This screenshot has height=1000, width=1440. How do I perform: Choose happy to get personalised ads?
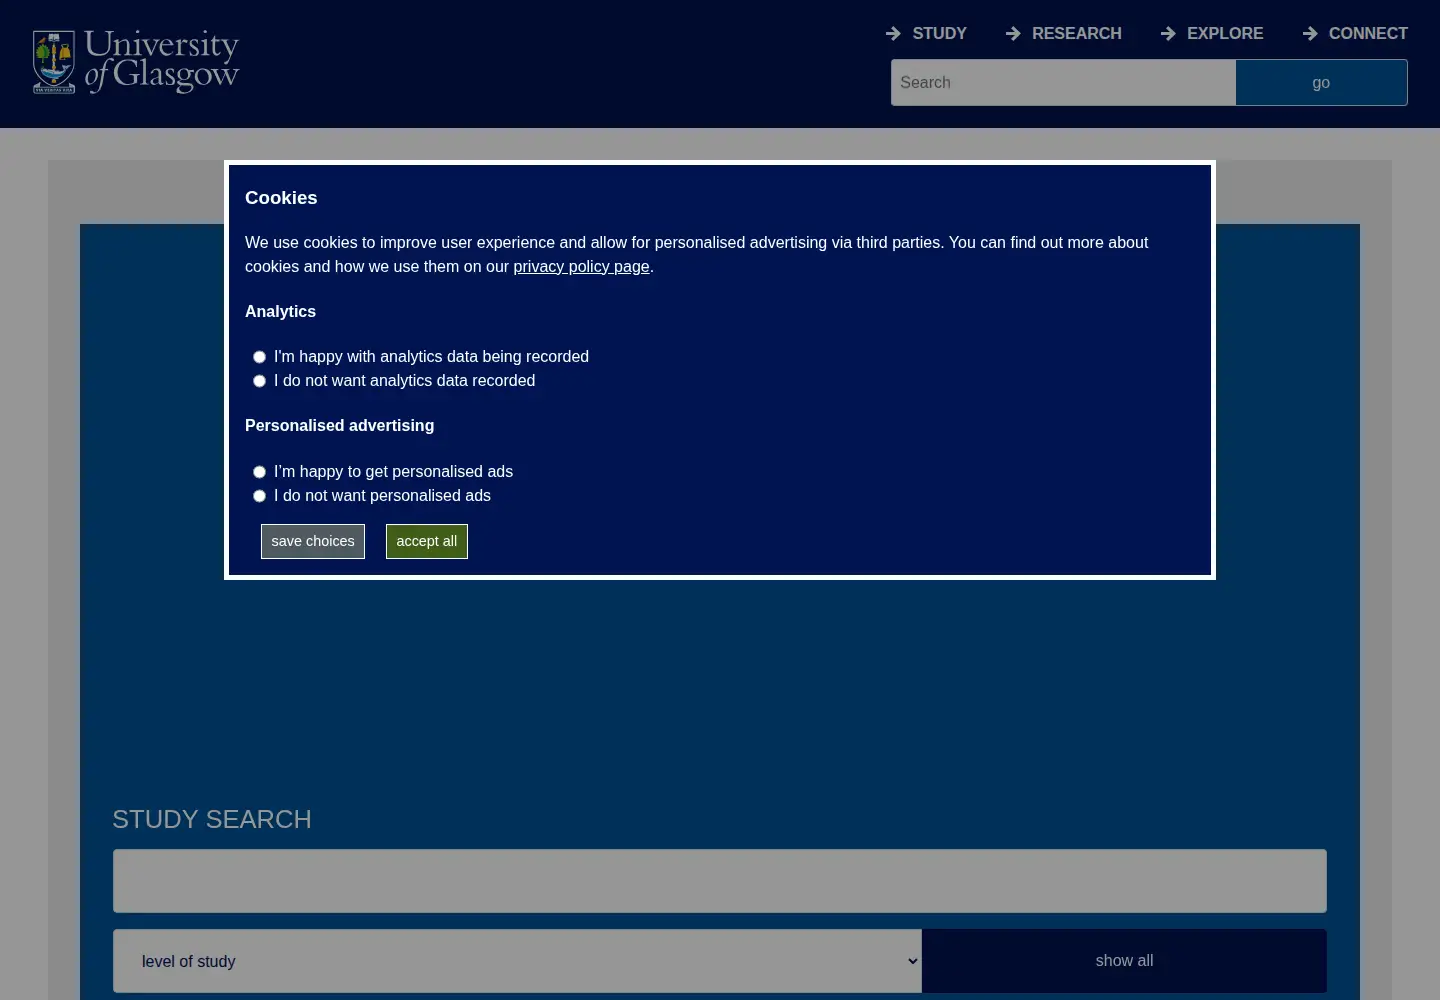[x=259, y=472]
